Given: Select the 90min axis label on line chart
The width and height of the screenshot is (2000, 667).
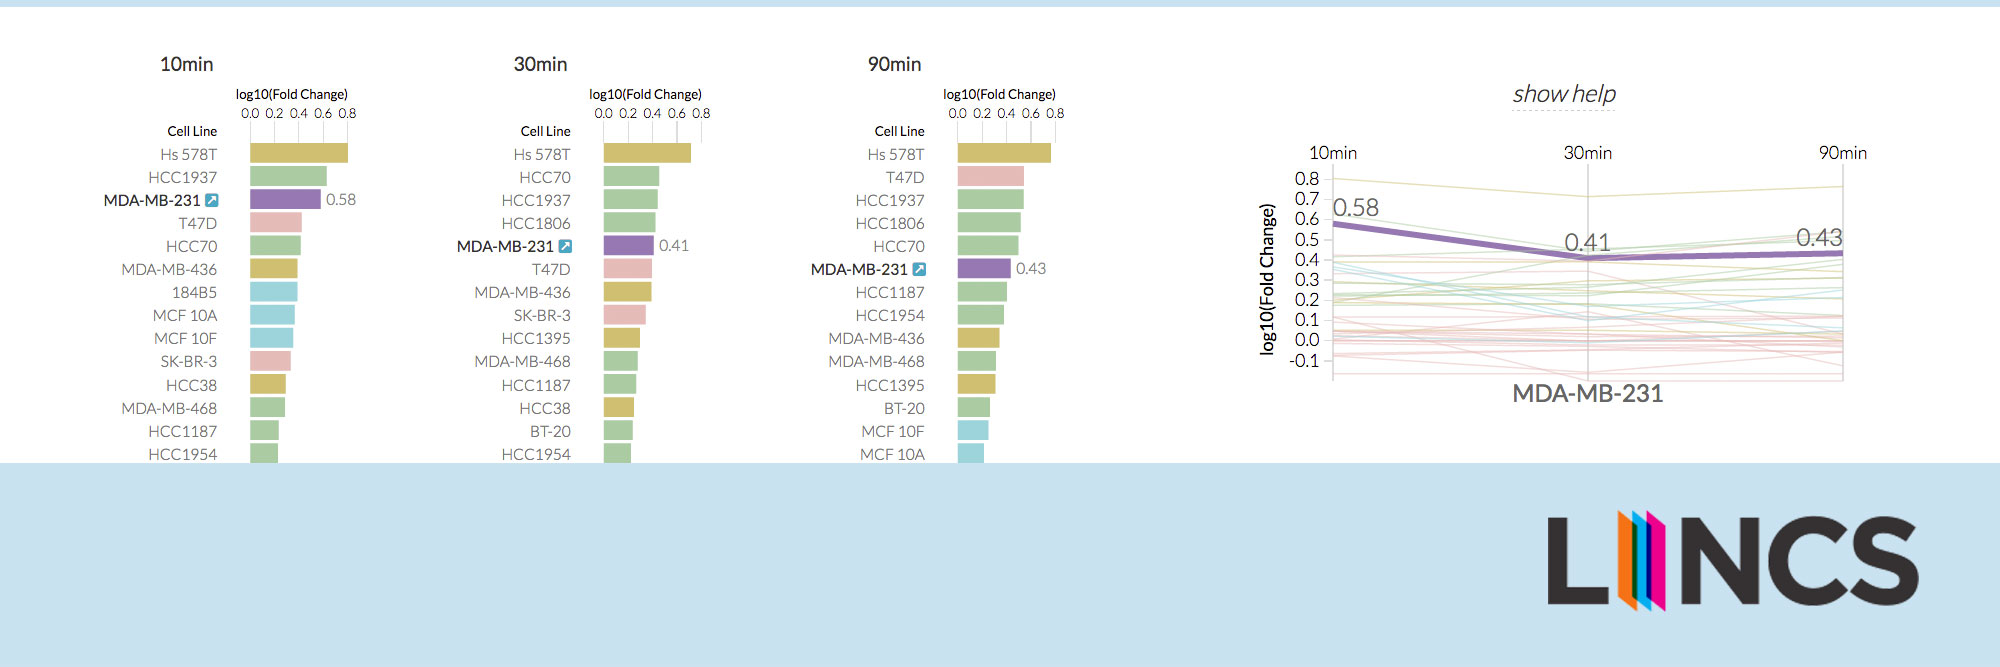Looking at the screenshot, I should pyautogui.click(x=1842, y=153).
